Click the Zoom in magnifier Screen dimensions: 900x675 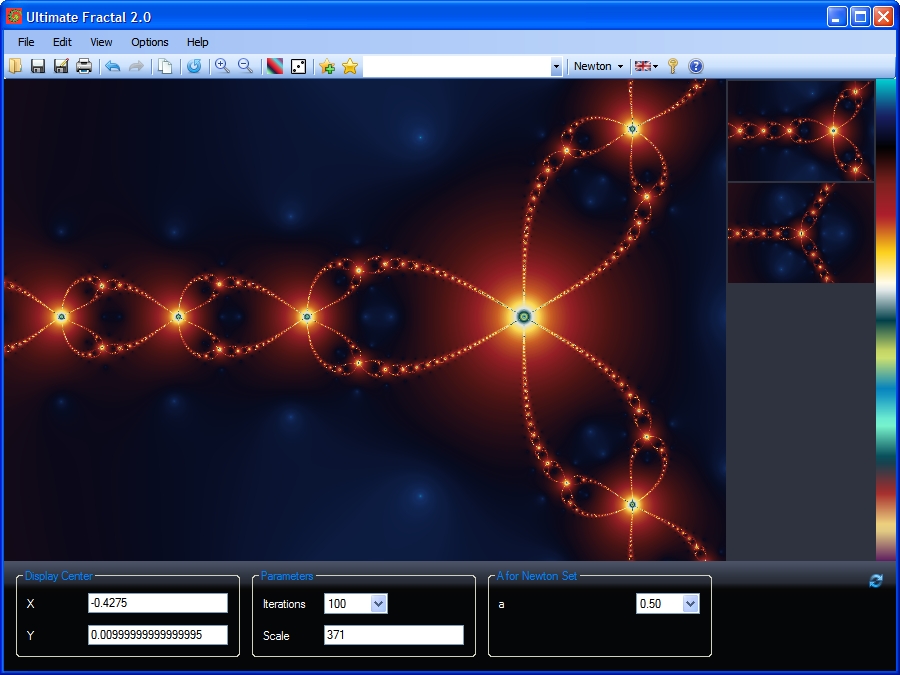tap(222, 66)
